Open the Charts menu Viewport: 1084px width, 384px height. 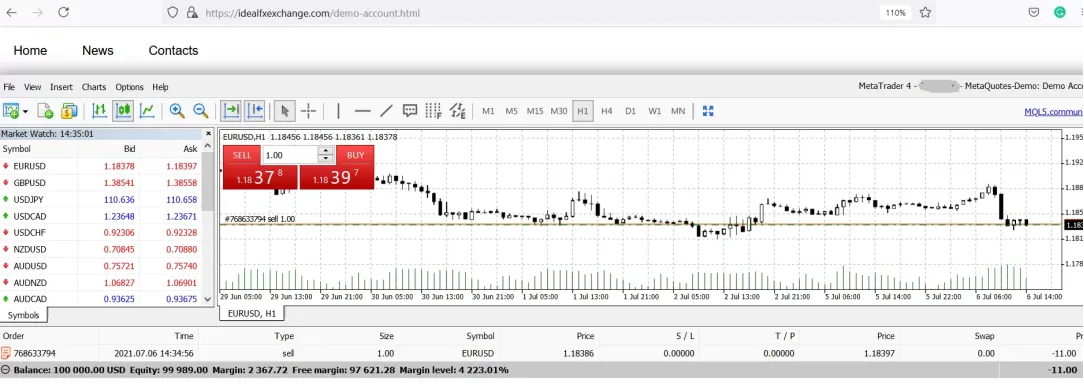pyautogui.click(x=94, y=87)
